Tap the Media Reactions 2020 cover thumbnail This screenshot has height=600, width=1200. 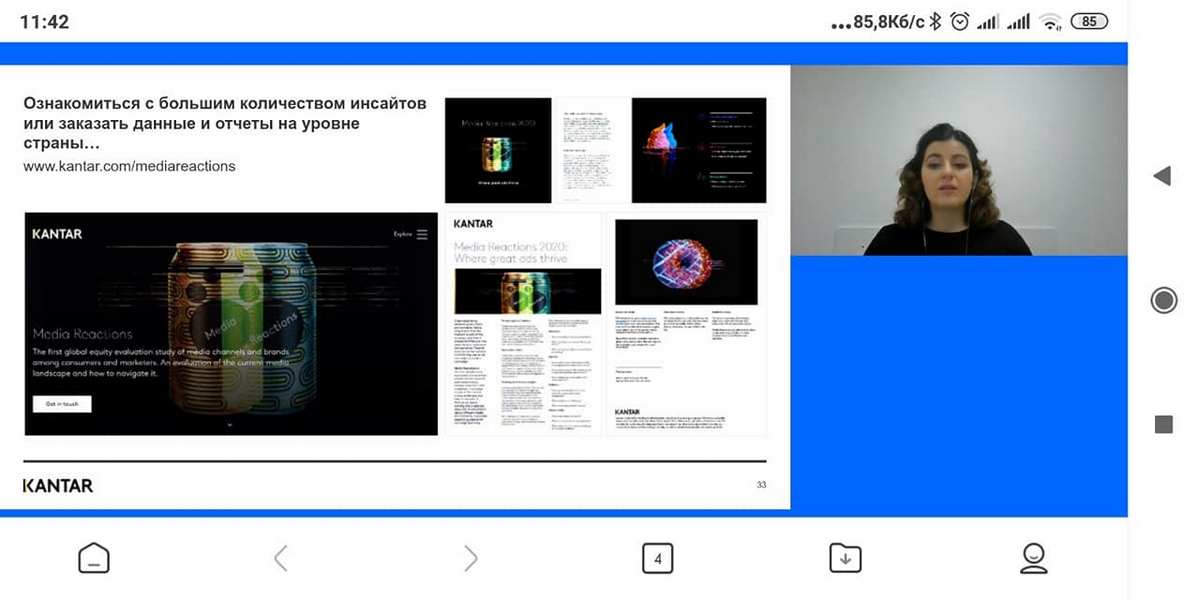498,150
